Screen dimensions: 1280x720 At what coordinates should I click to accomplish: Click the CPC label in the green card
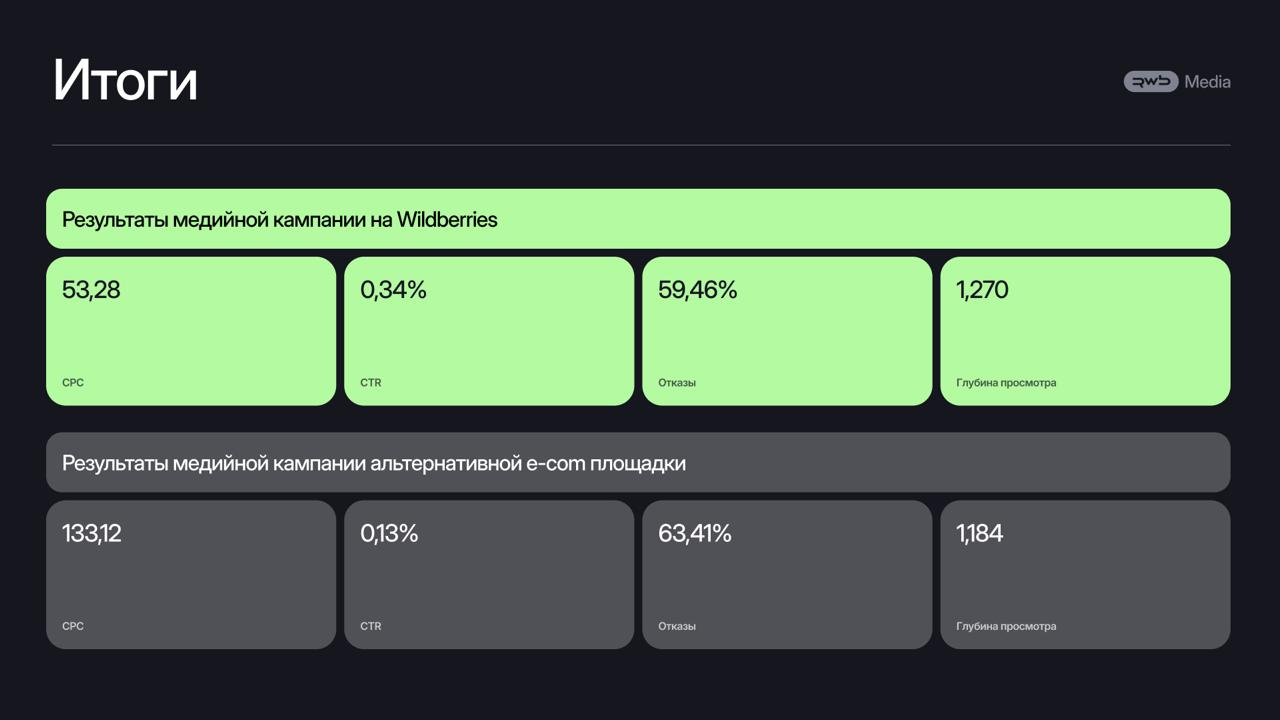[73, 383]
